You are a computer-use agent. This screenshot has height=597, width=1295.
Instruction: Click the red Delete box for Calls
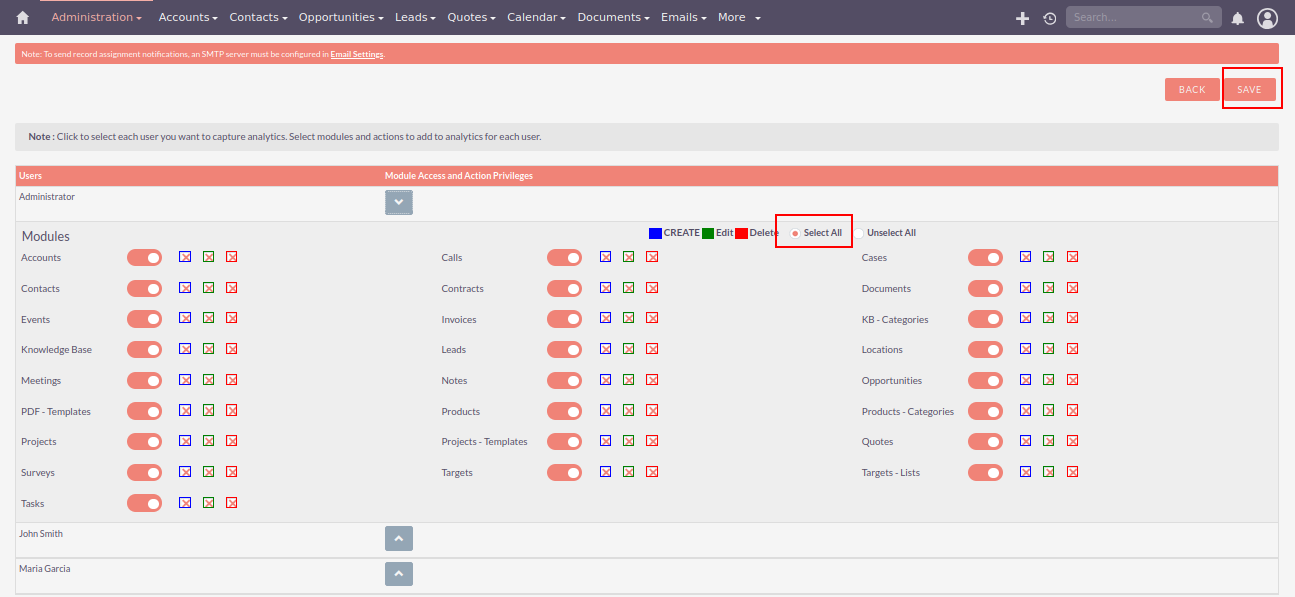(652, 257)
